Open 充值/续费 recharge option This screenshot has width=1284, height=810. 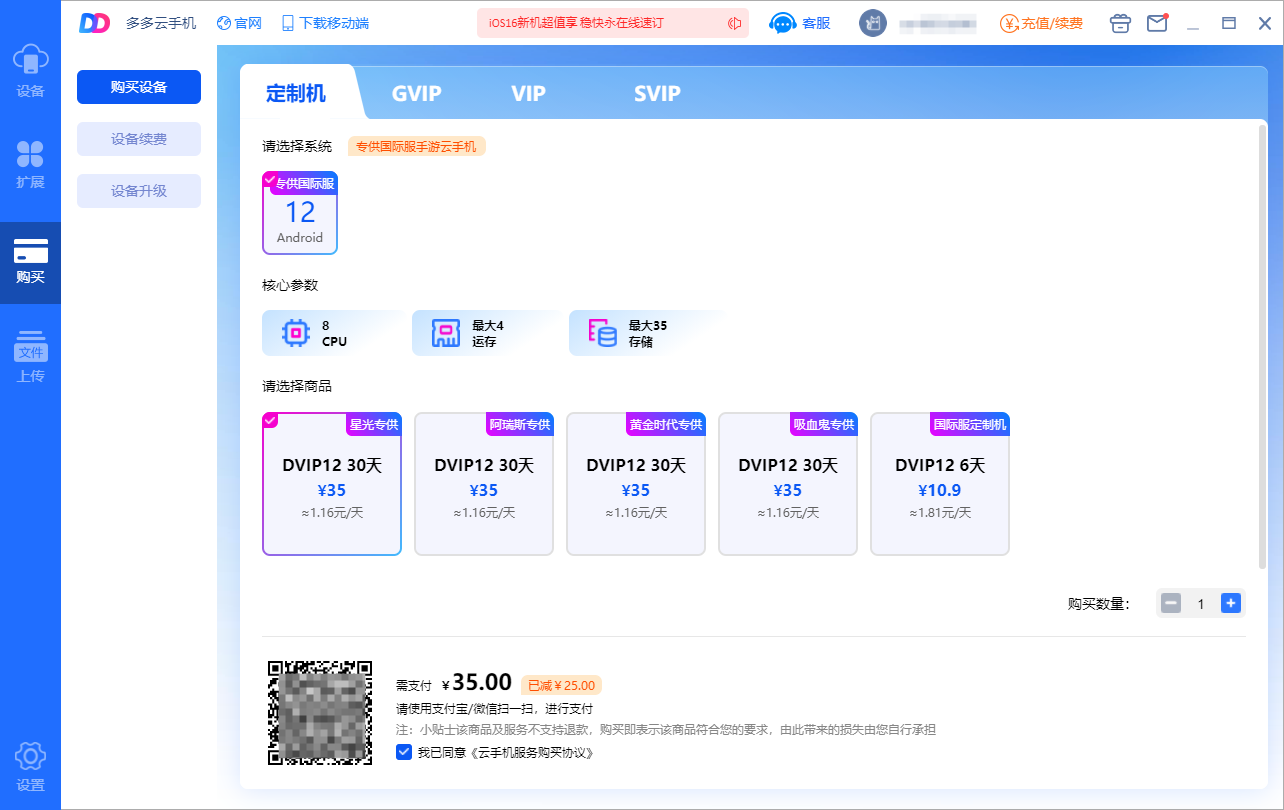pyautogui.click(x=1041, y=23)
